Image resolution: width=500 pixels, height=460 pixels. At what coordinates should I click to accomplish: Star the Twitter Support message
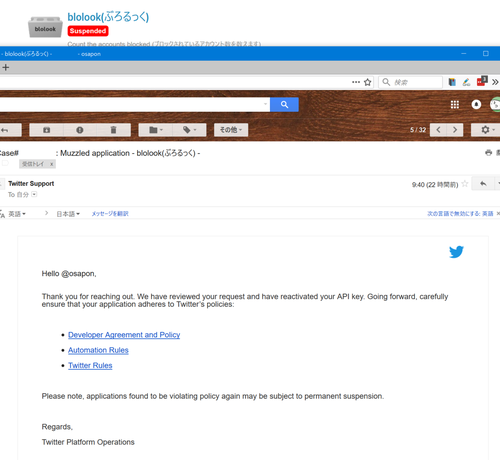465,184
